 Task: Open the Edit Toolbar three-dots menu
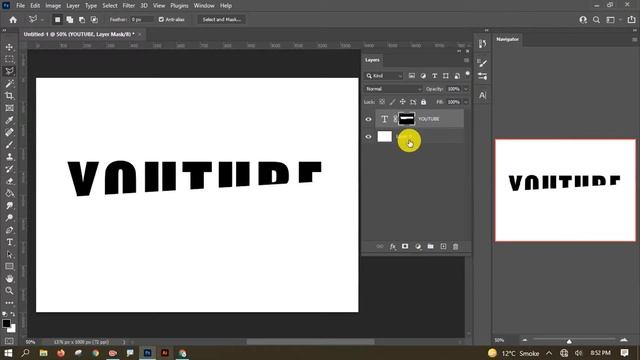(9, 303)
